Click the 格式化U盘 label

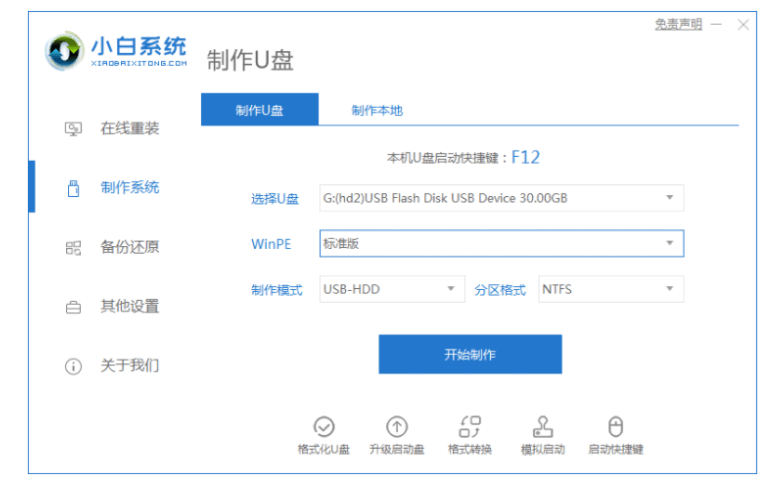[324, 449]
